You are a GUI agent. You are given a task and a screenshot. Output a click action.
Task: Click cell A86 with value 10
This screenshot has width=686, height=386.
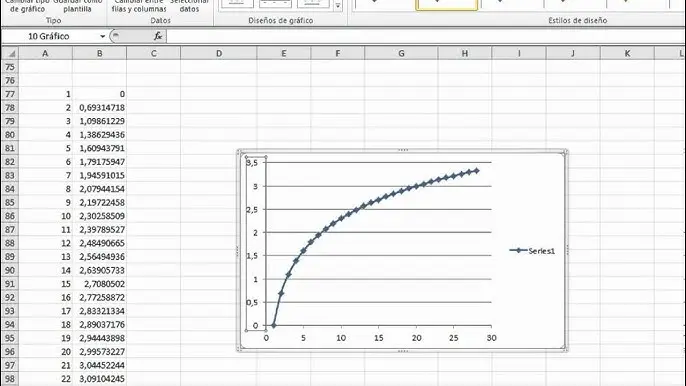45,216
